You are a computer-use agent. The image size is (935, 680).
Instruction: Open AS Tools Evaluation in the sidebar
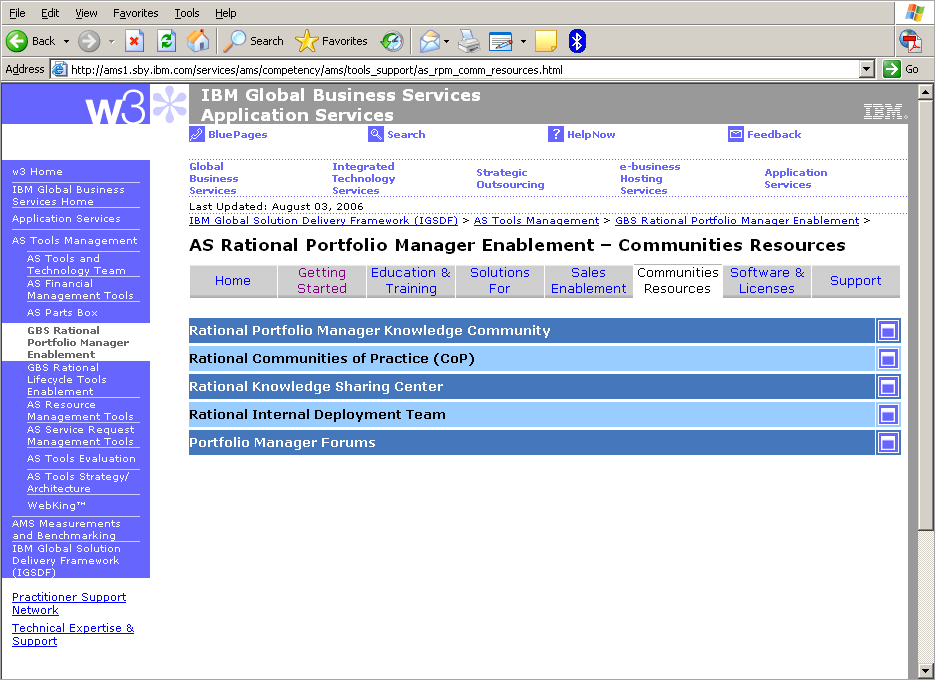[x=81, y=459]
